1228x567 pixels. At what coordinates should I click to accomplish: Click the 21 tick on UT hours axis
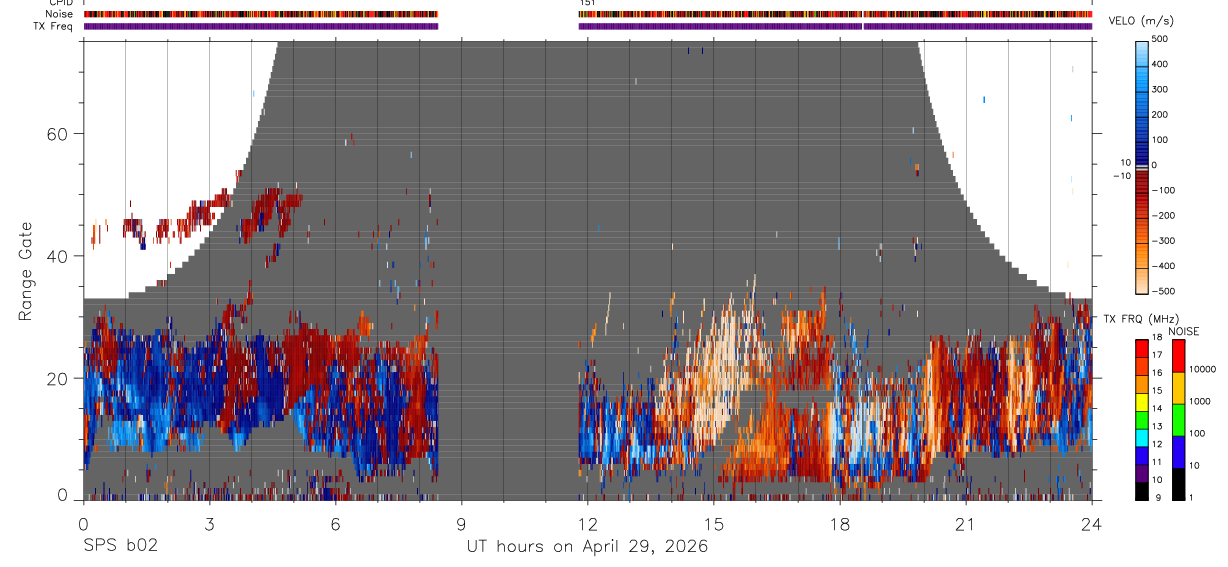965,523
